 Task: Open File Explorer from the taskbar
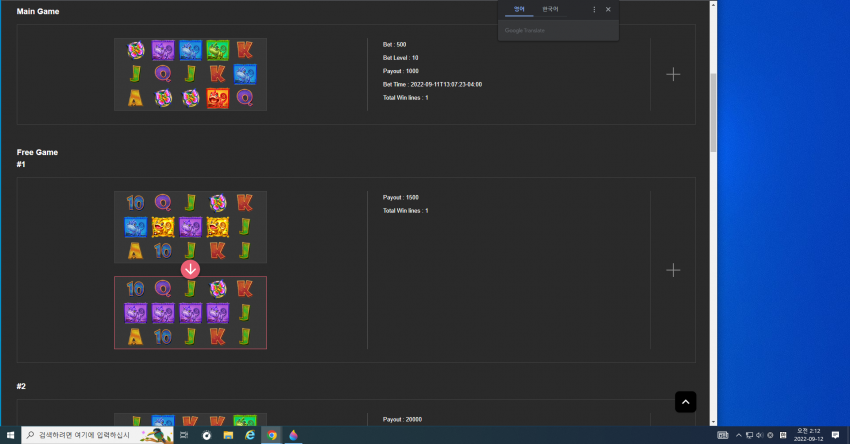point(228,435)
